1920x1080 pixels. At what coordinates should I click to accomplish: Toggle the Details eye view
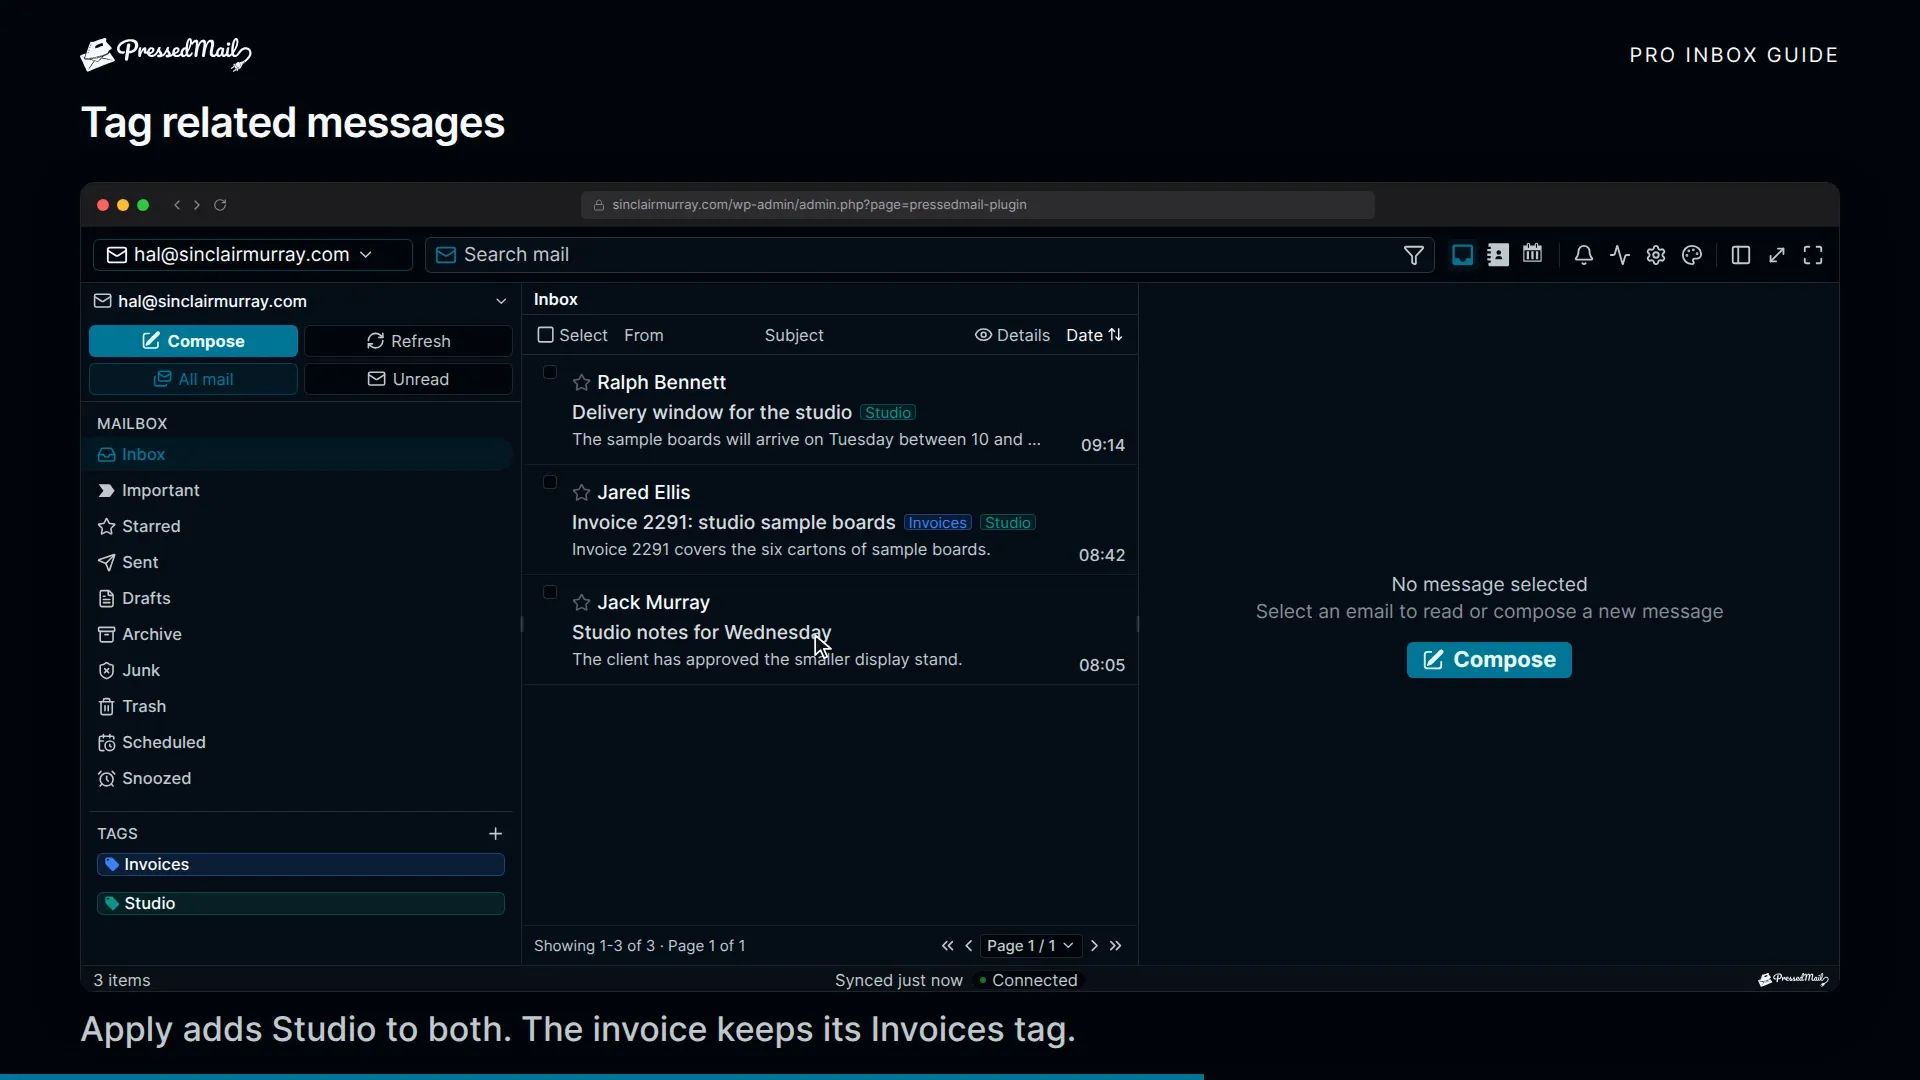[1012, 335]
